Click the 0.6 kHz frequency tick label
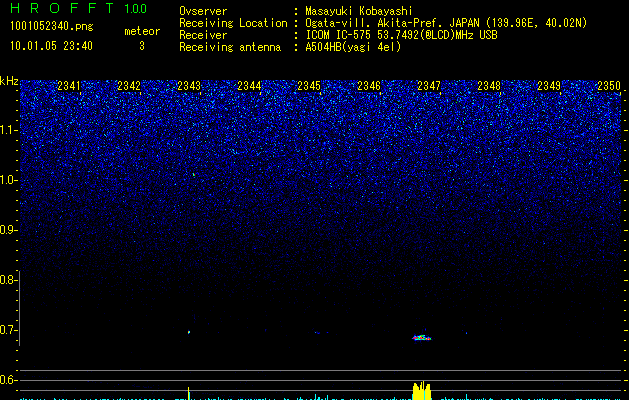Image resolution: width=629 pixels, height=400 pixels. 8,380
